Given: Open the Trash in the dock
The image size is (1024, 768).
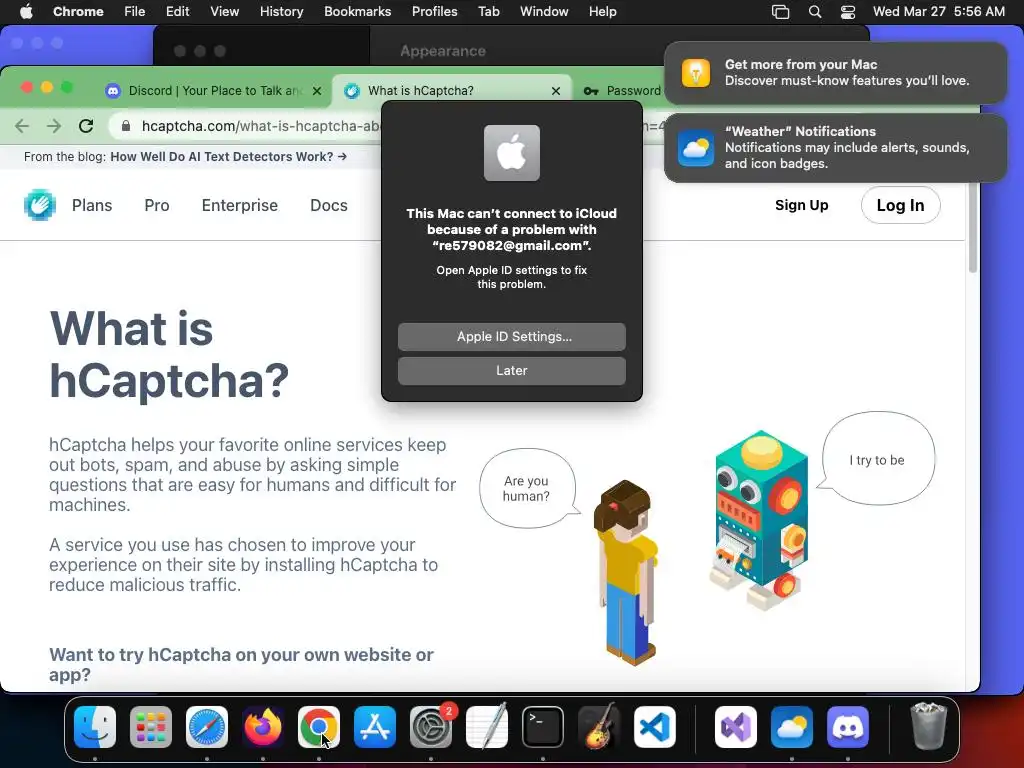Looking at the screenshot, I should coord(928,727).
